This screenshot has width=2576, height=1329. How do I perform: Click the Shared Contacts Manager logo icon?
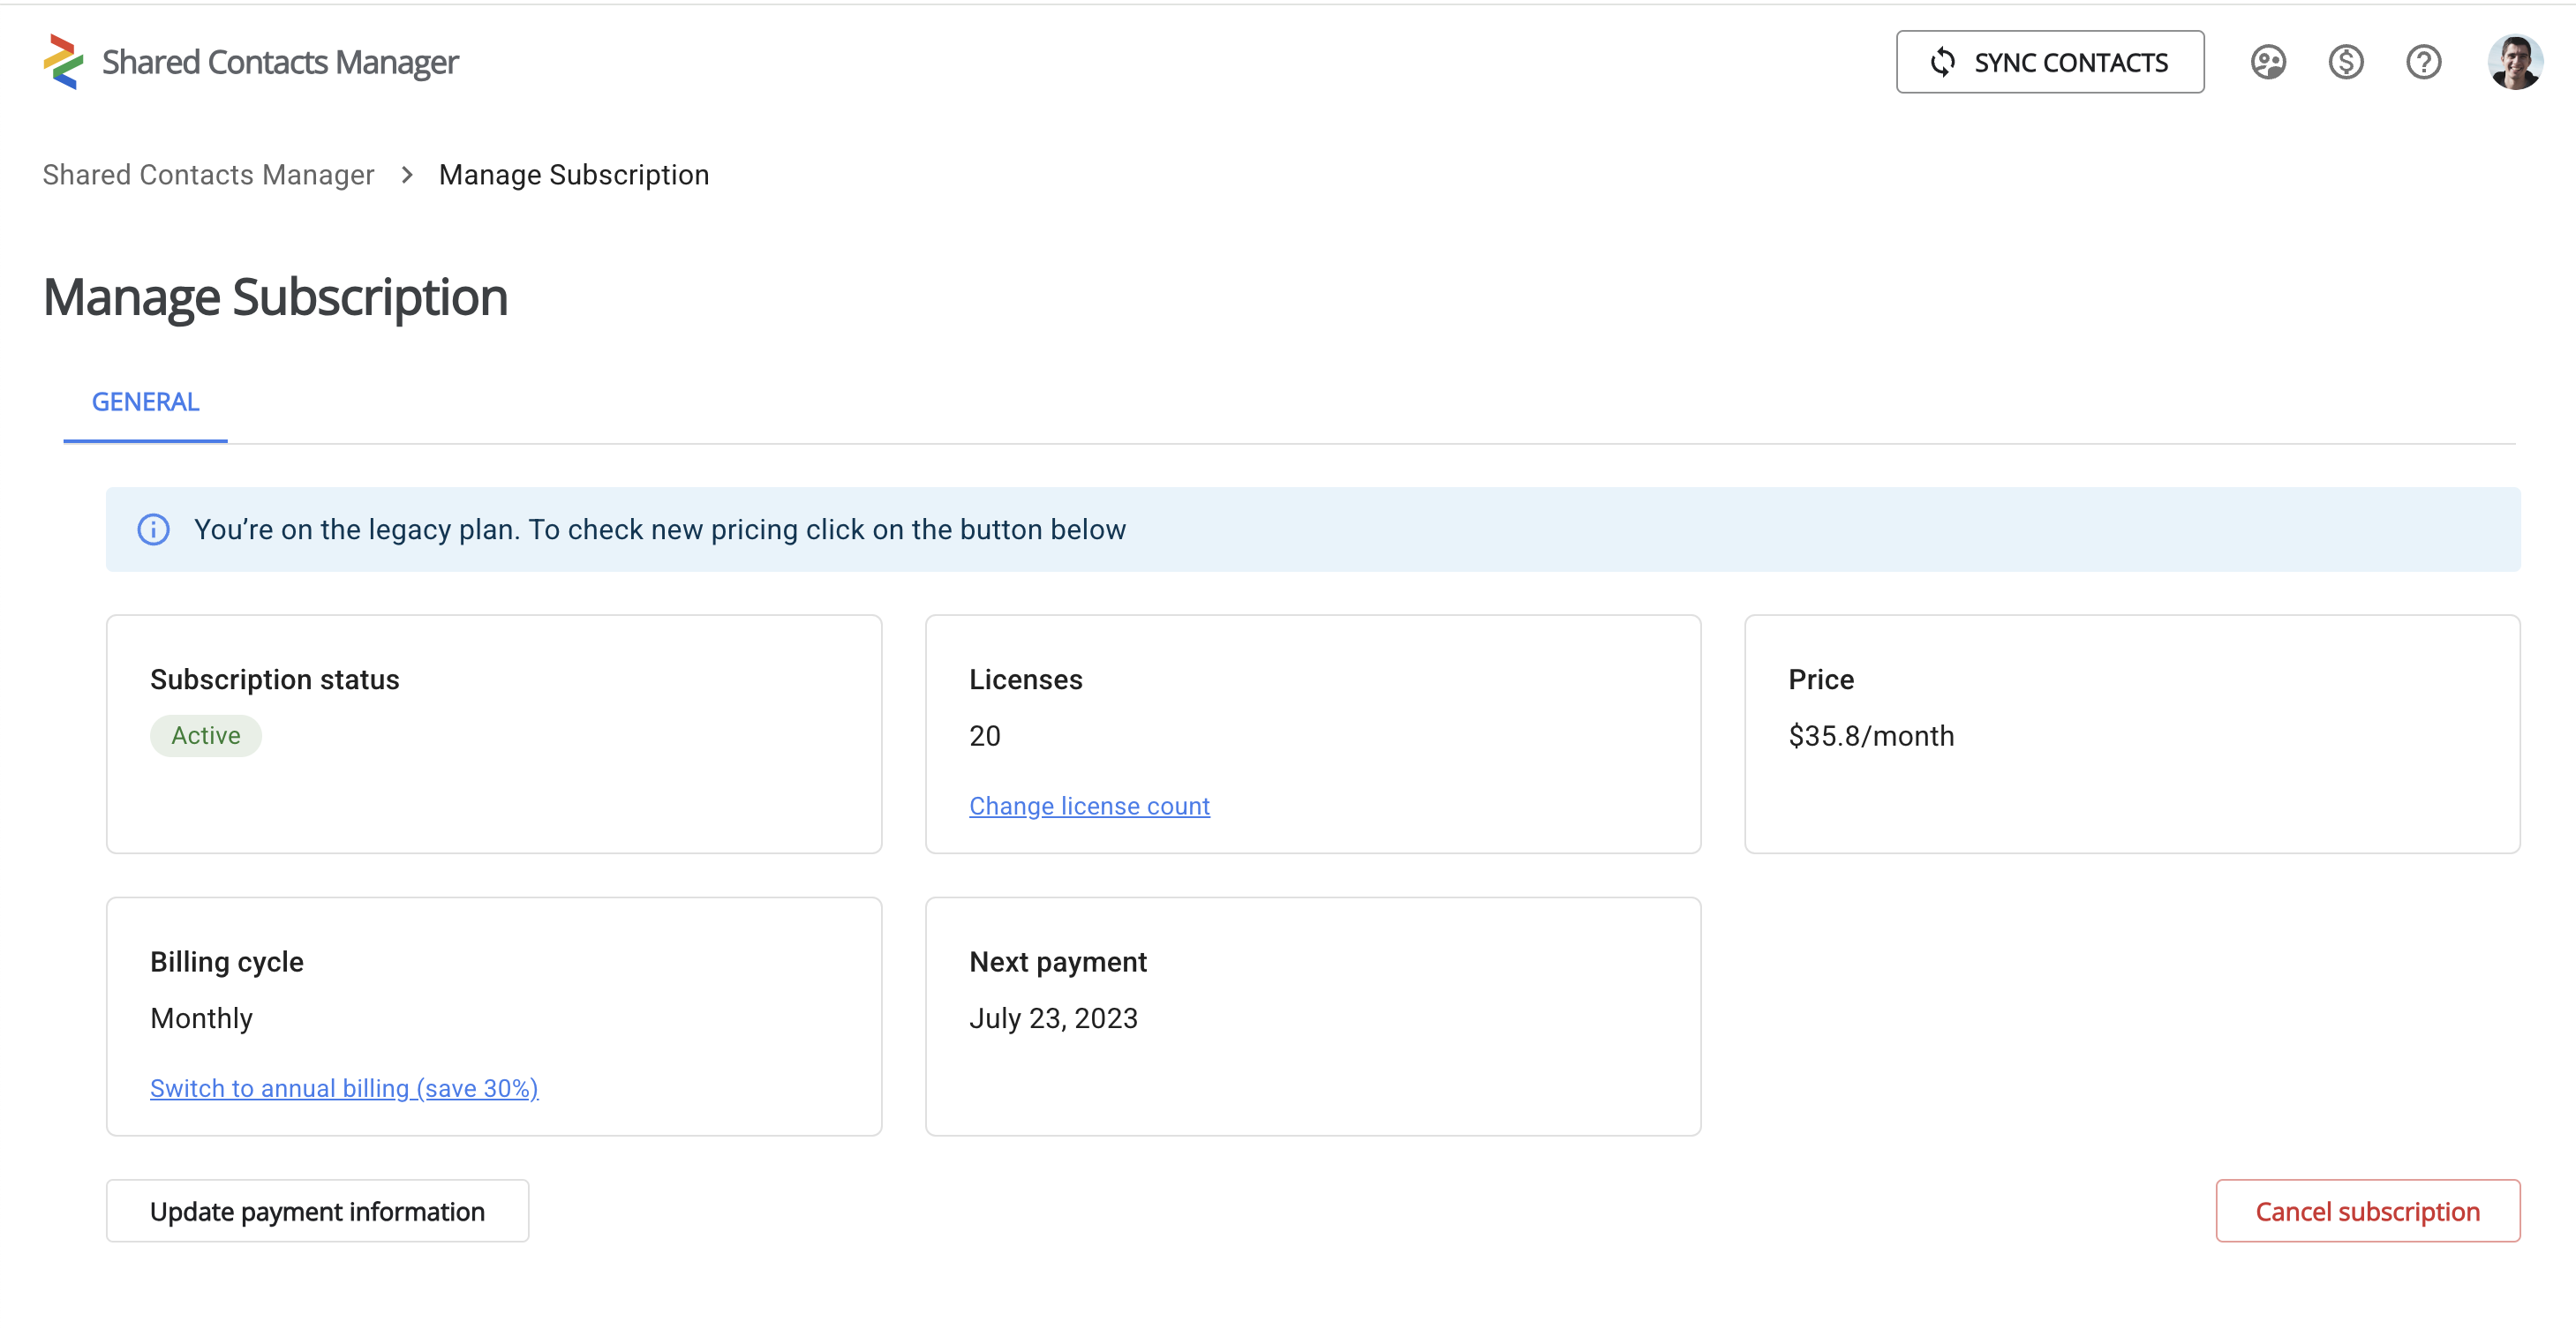tap(62, 62)
